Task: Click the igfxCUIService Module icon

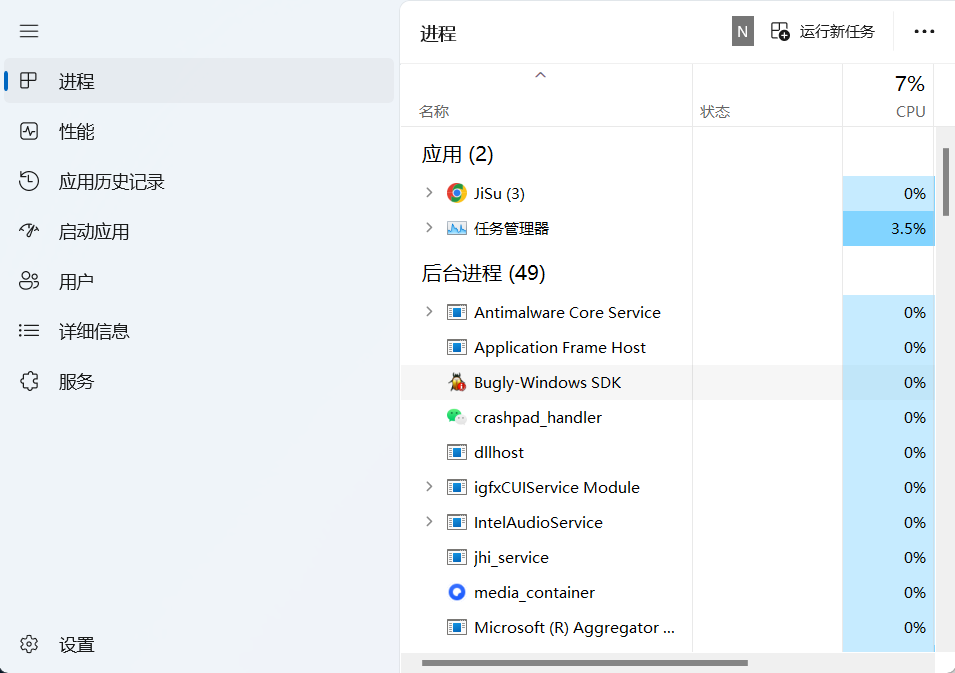Action: (x=456, y=487)
